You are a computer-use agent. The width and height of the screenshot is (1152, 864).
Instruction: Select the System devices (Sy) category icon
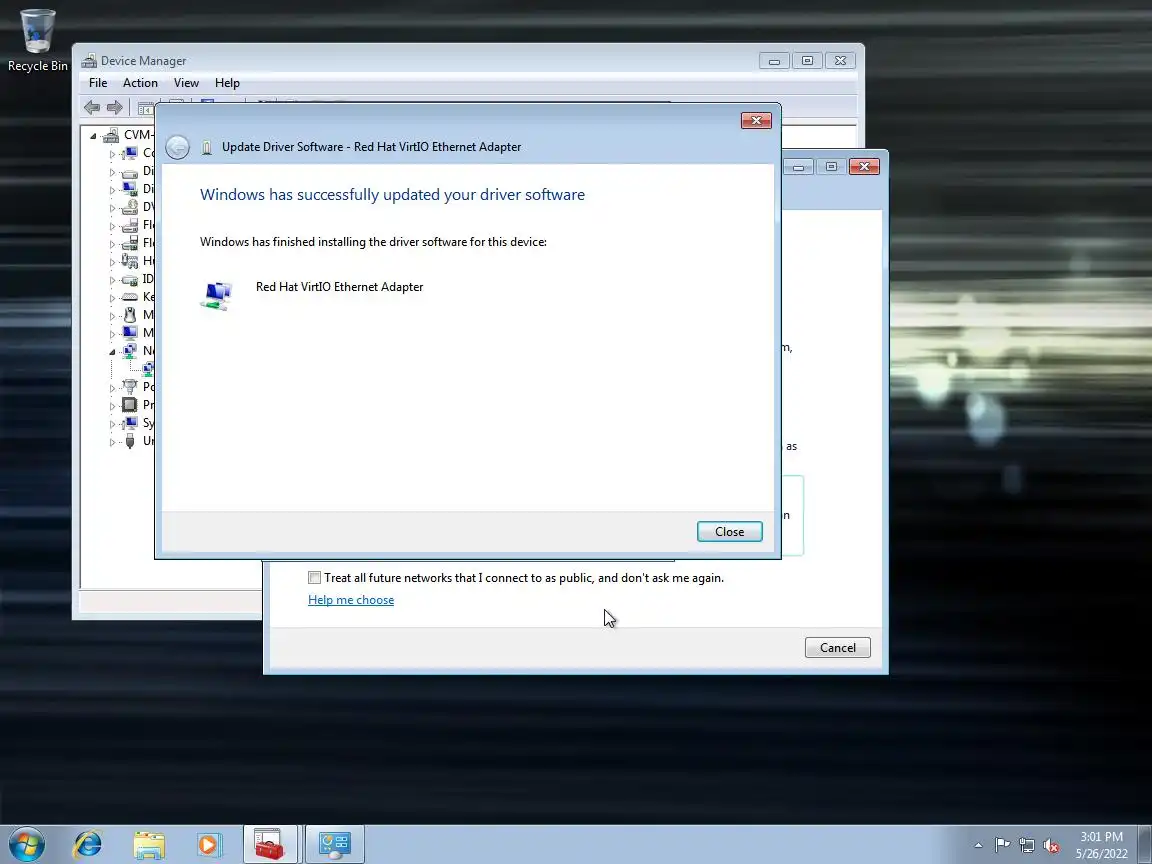(129, 422)
